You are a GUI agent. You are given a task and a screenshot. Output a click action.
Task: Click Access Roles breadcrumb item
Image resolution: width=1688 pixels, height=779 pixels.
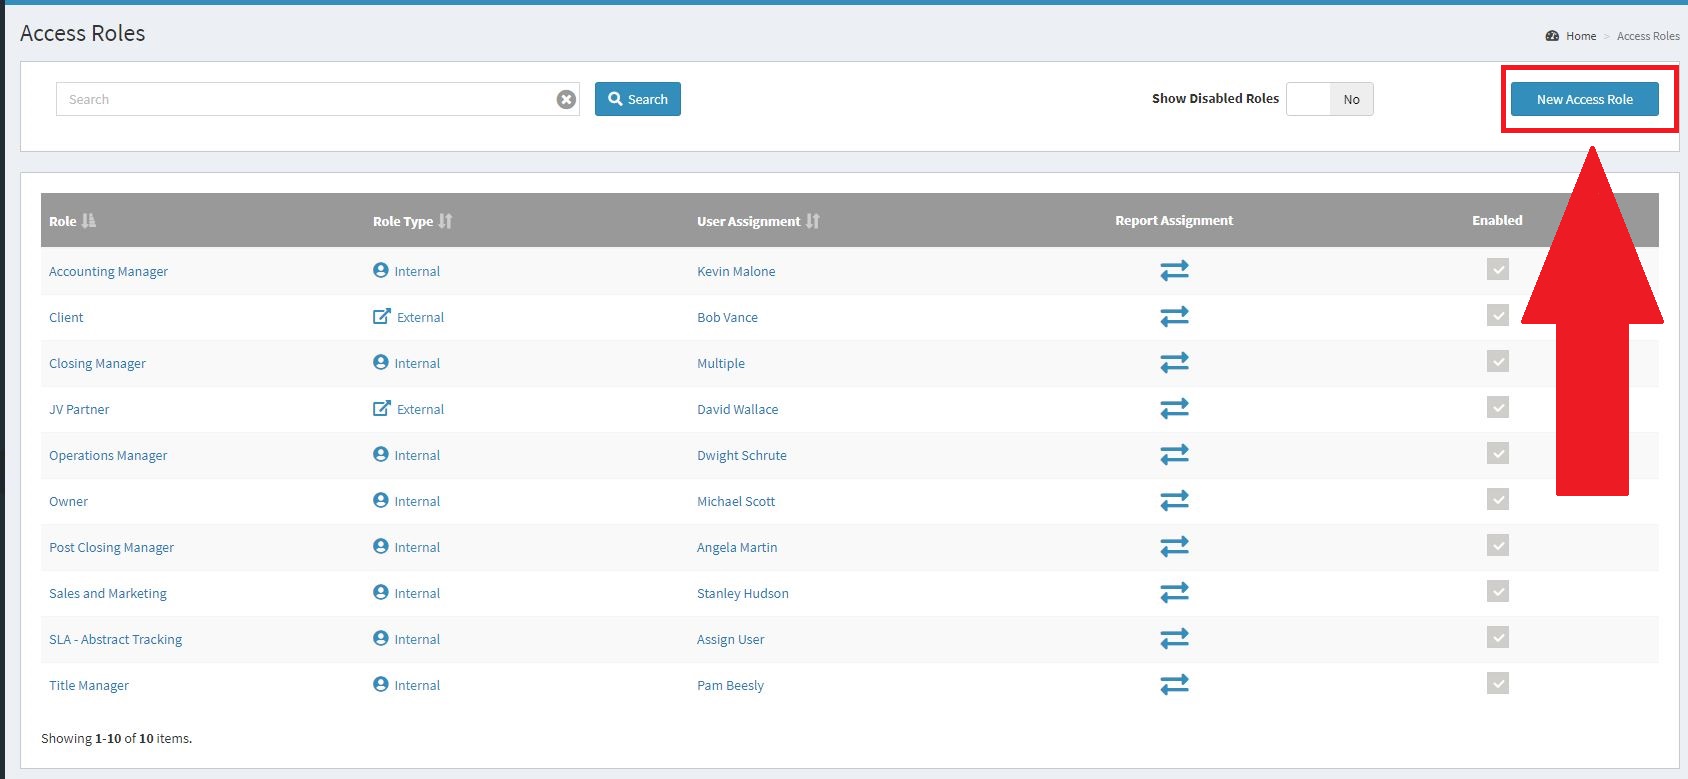[x=1647, y=36]
